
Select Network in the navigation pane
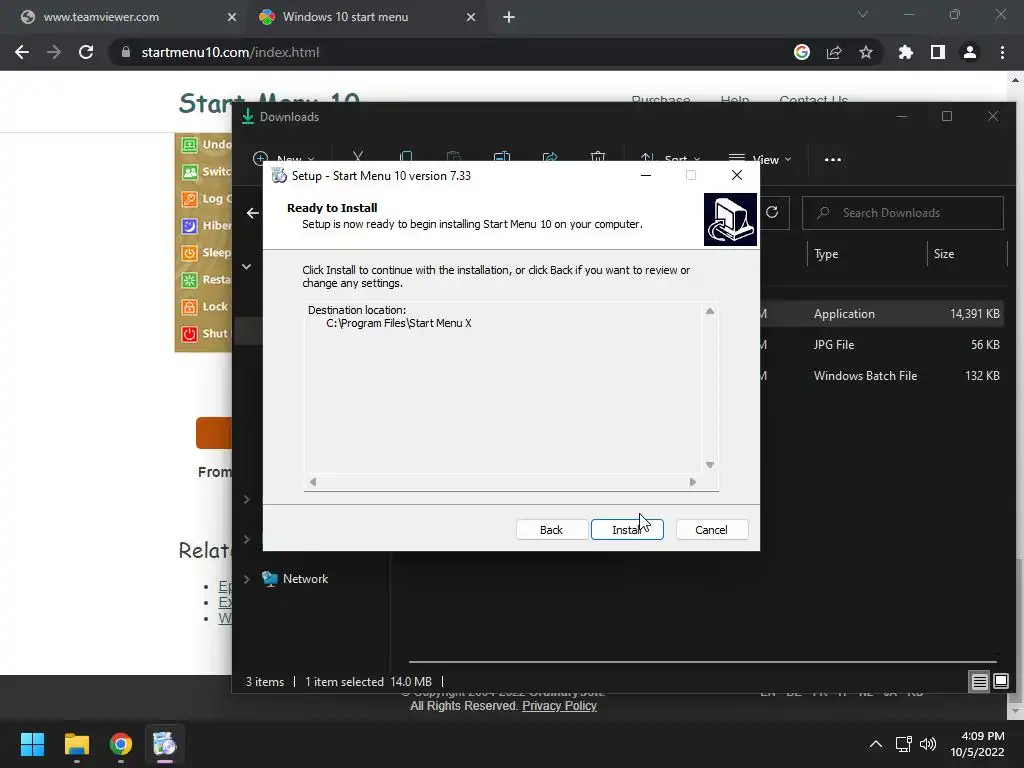click(305, 579)
